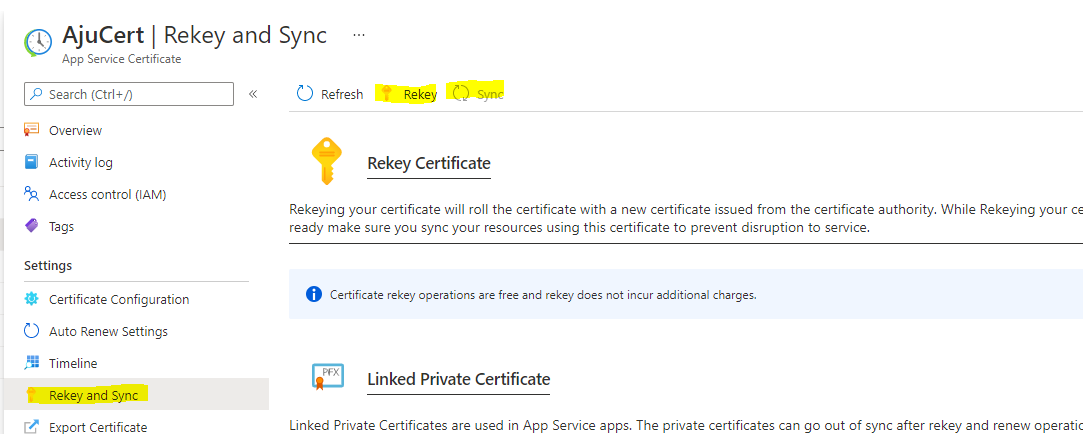Click the blue info icon in banner
This screenshot has height=434, width=1083.
(313, 294)
